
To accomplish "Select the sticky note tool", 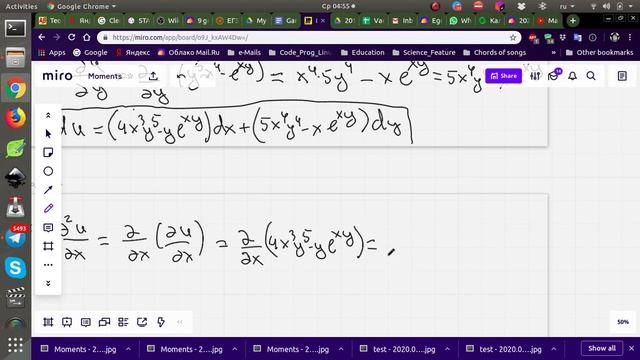I will (48, 152).
